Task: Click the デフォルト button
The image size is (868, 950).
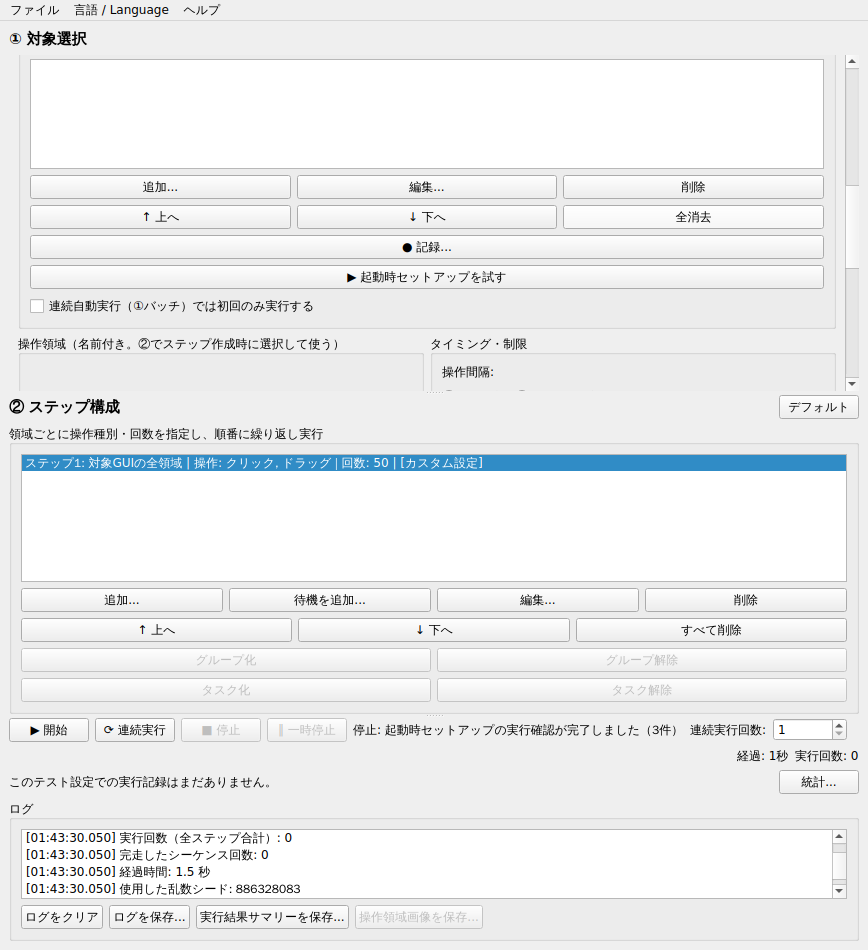Action: pos(818,407)
